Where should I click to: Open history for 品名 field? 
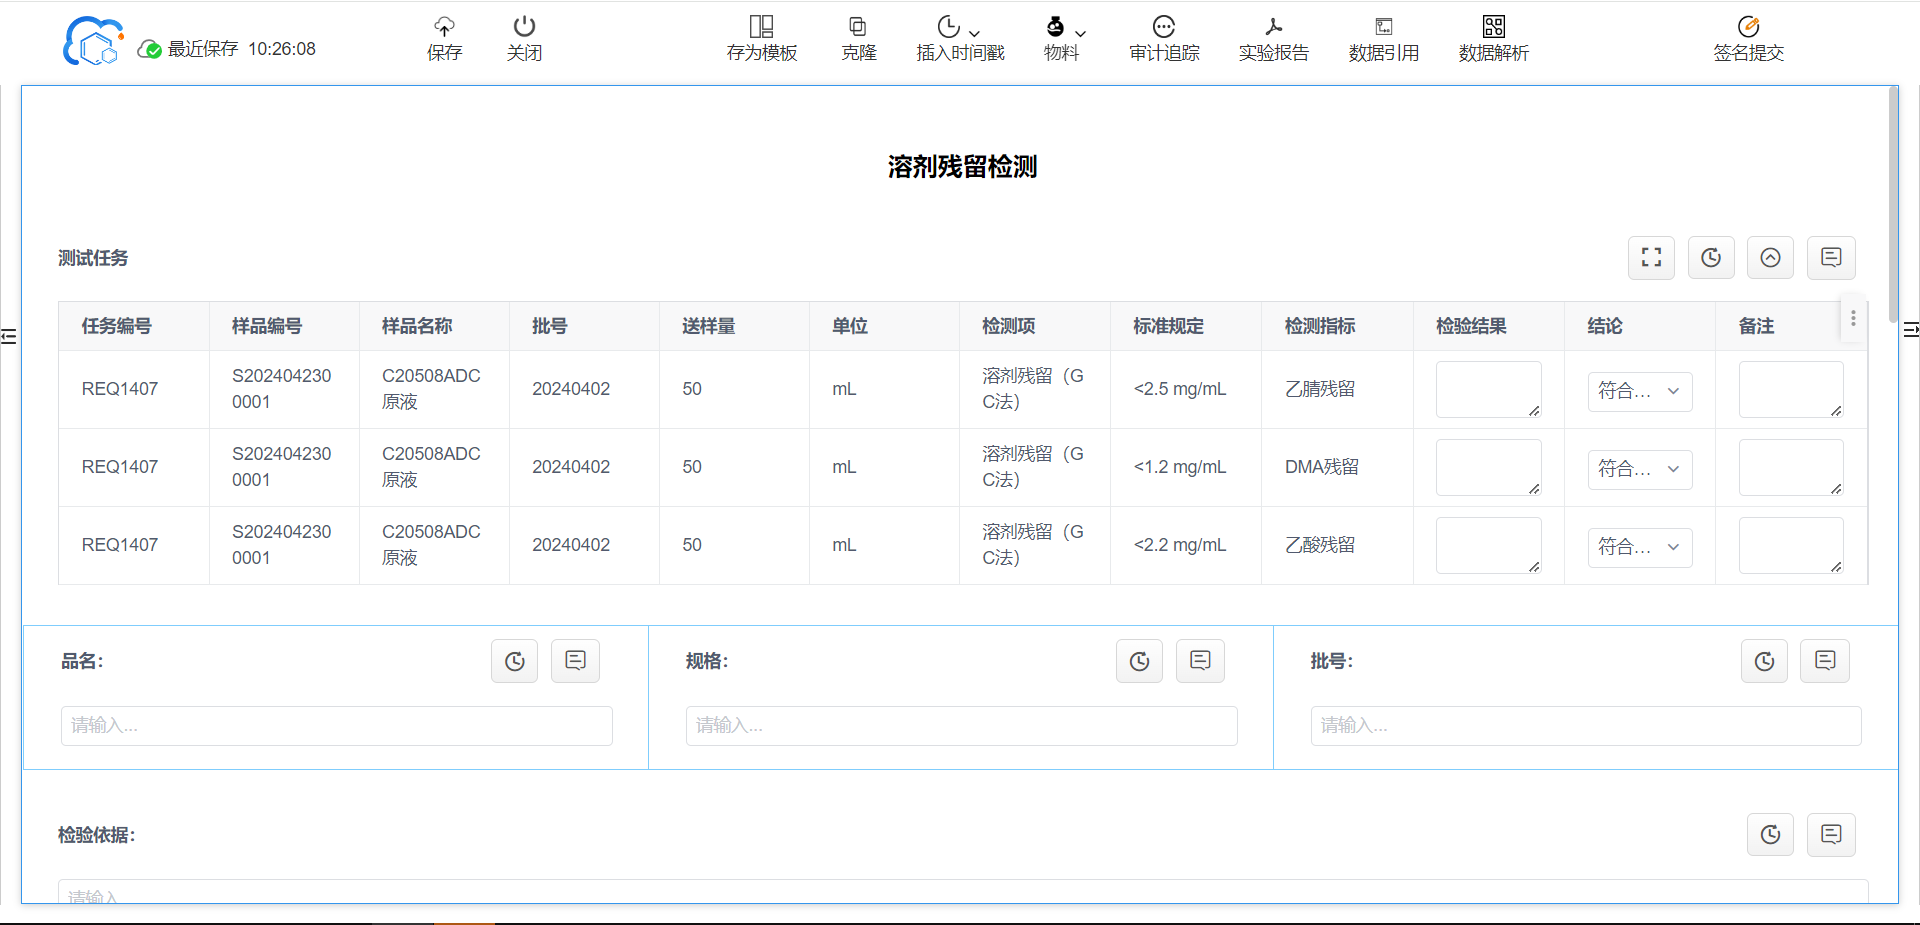(x=515, y=661)
